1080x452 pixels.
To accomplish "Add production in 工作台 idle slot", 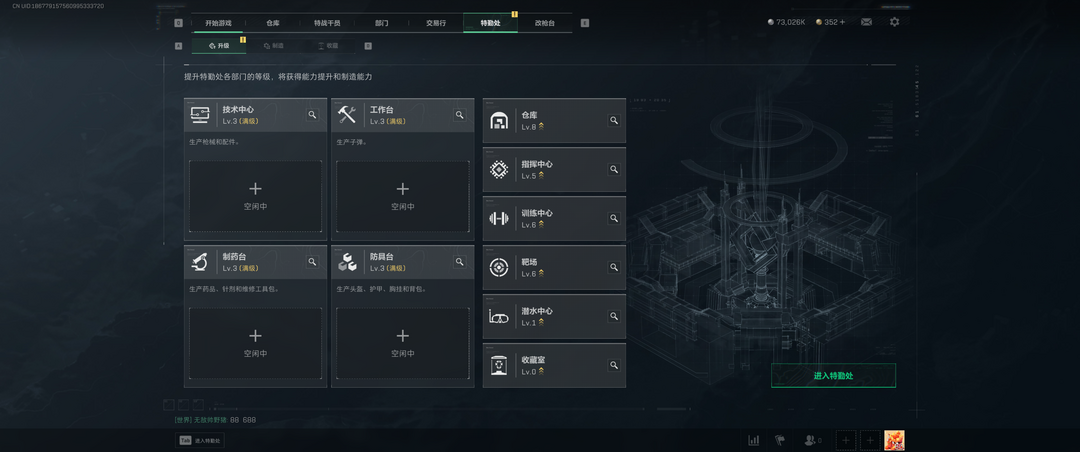I will (403, 196).
